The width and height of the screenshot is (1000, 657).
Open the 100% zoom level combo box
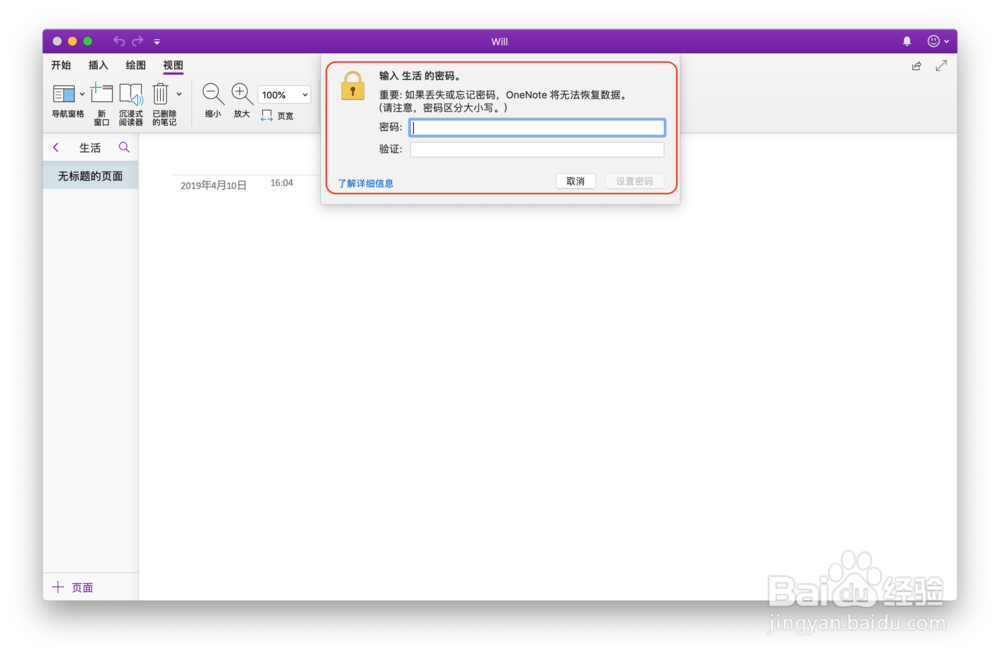coord(284,94)
